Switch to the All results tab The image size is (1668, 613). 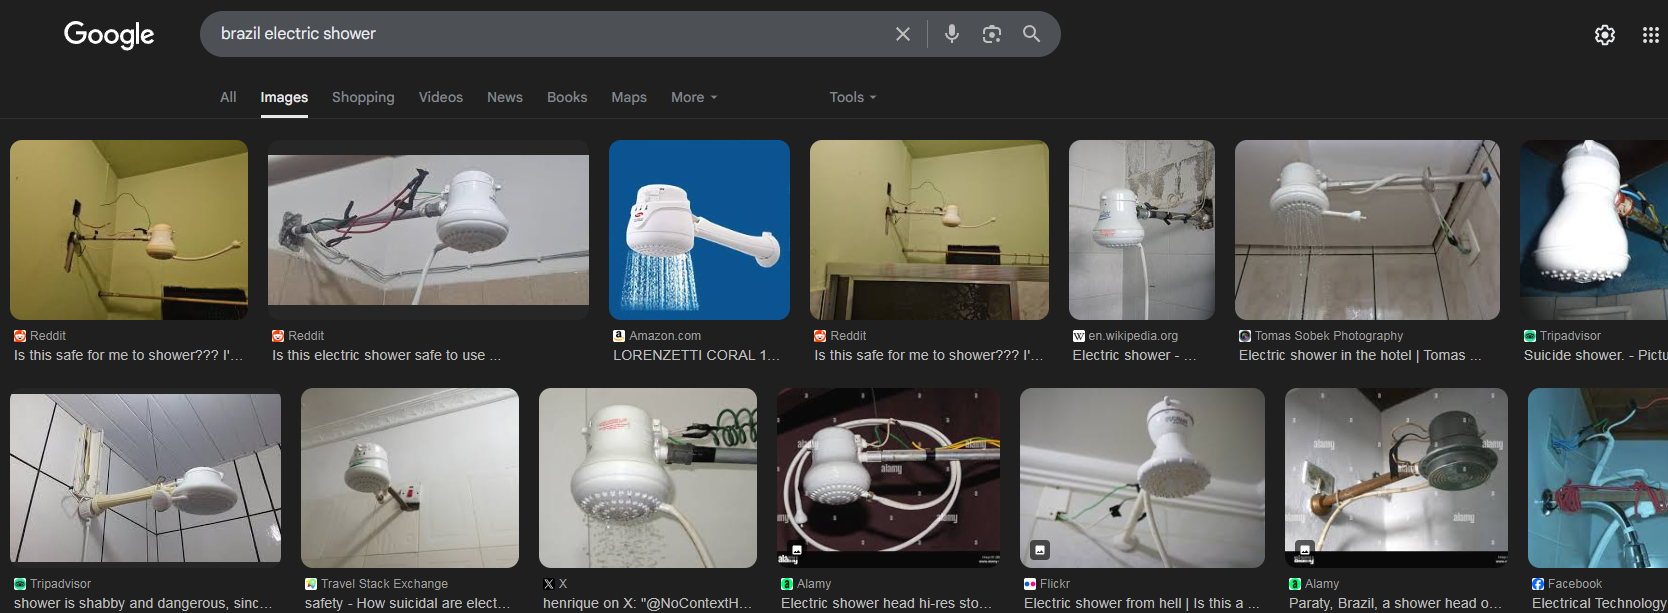click(x=228, y=97)
